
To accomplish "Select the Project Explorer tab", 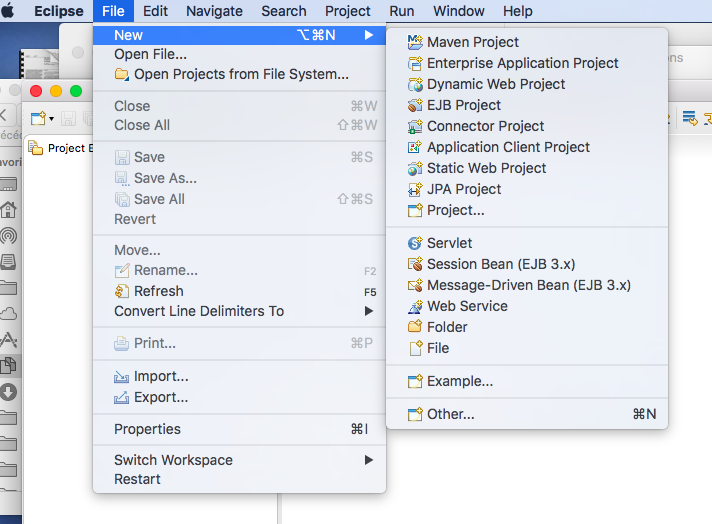I will [x=62, y=148].
